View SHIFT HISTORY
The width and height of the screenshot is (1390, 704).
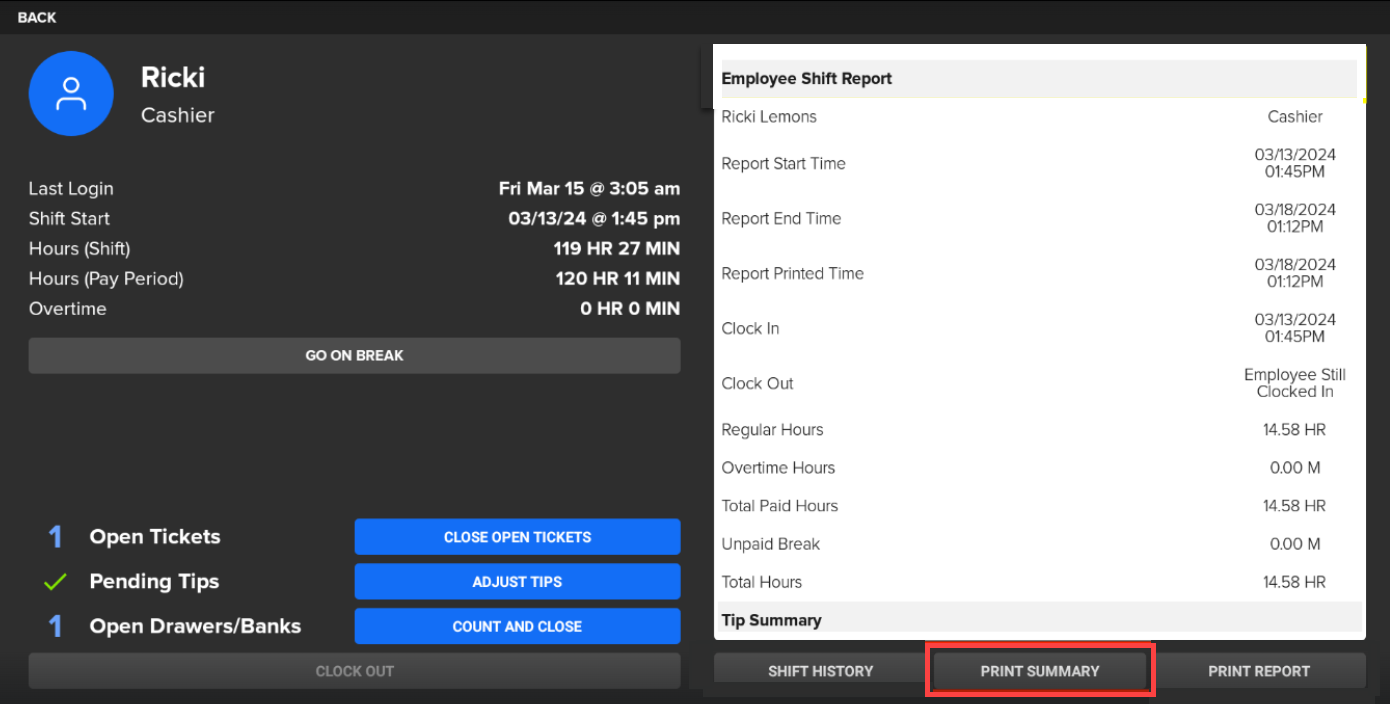coord(820,671)
